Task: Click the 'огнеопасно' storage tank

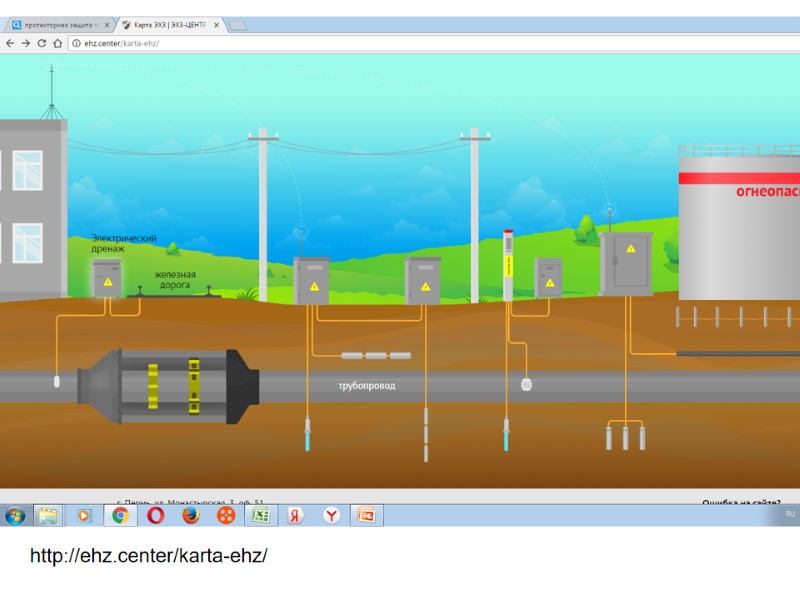Action: [x=739, y=222]
